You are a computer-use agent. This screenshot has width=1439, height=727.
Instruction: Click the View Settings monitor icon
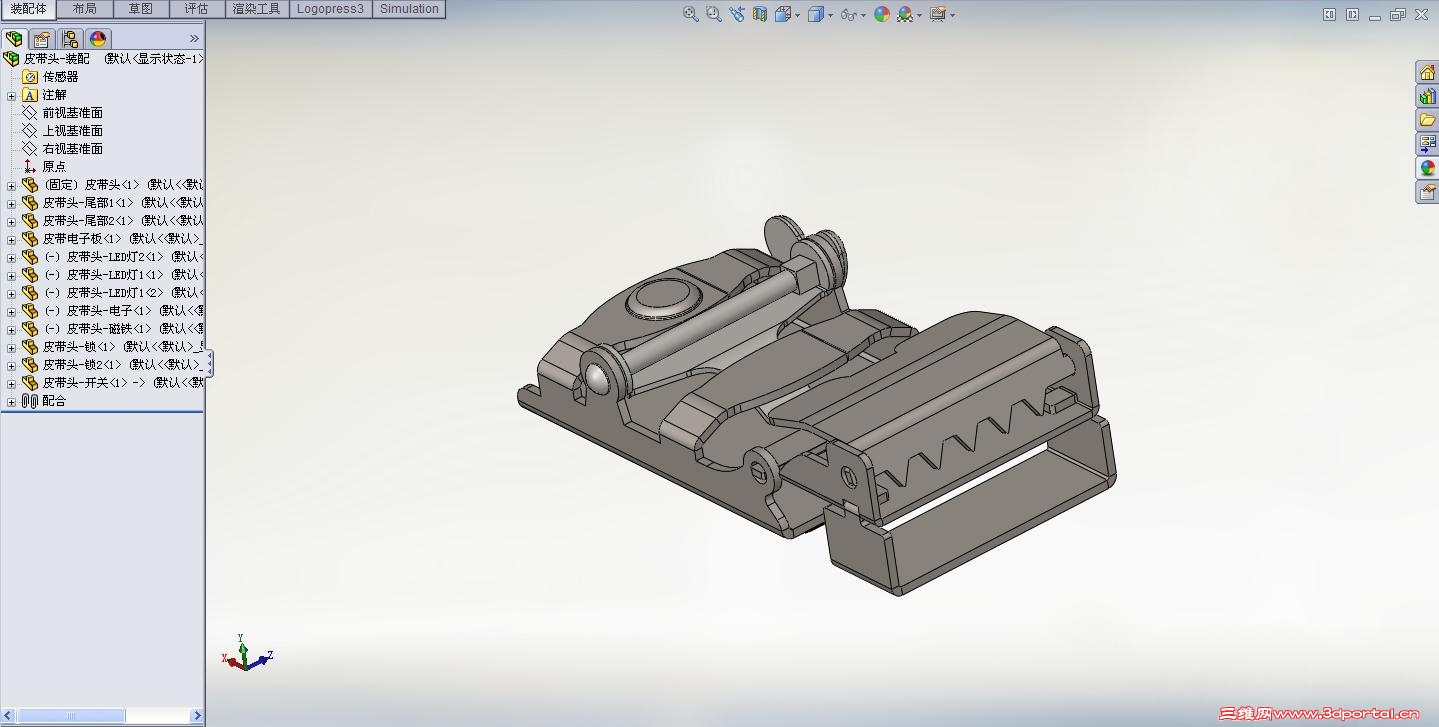[937, 14]
